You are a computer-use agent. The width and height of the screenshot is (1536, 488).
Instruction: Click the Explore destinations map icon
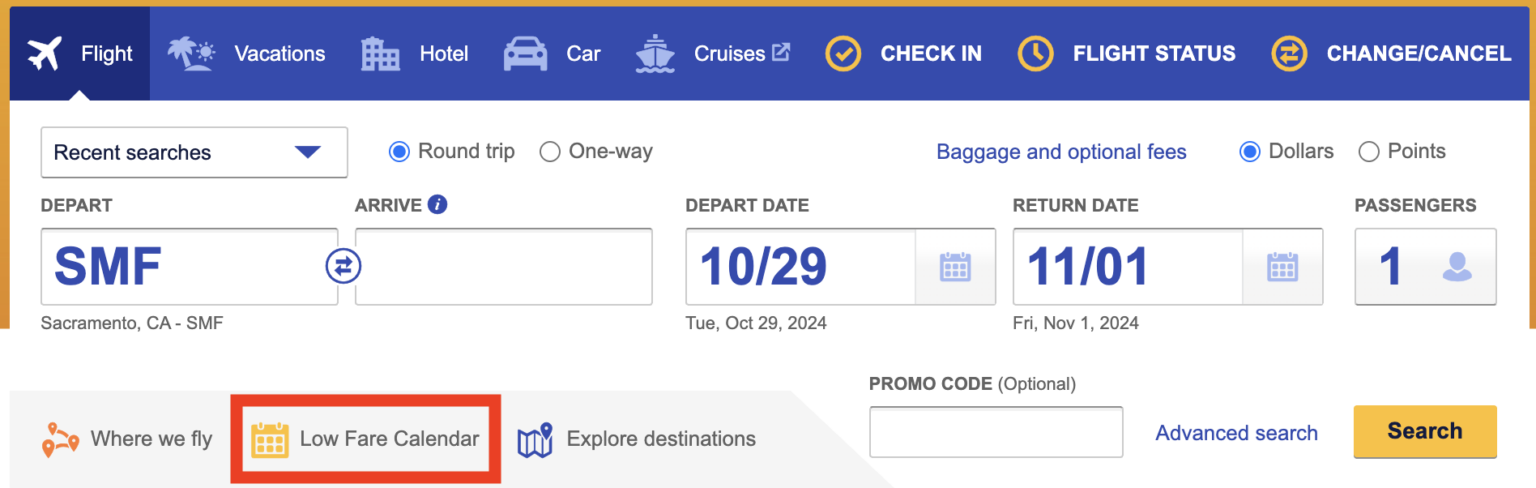(x=535, y=439)
